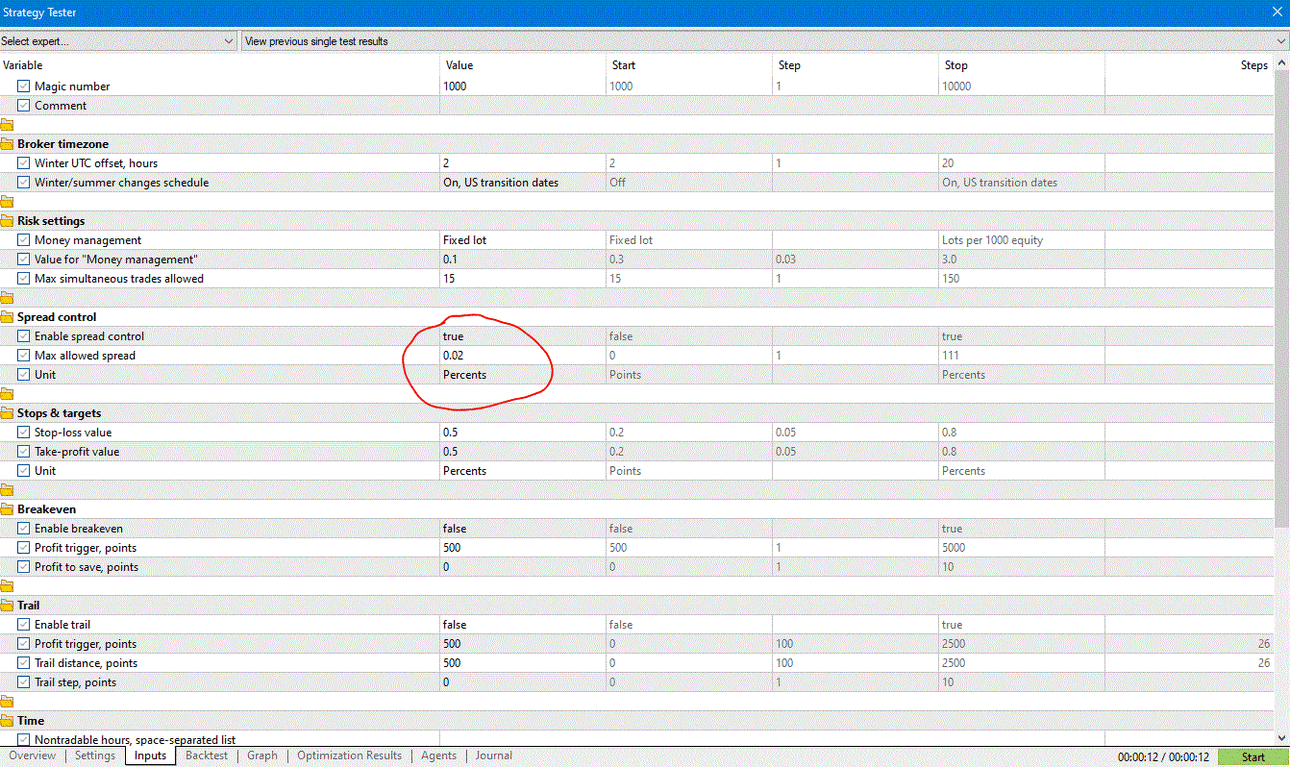The width and height of the screenshot is (1290, 768).
Task: Click Take-profit value cell 0.5
Action: tap(523, 451)
